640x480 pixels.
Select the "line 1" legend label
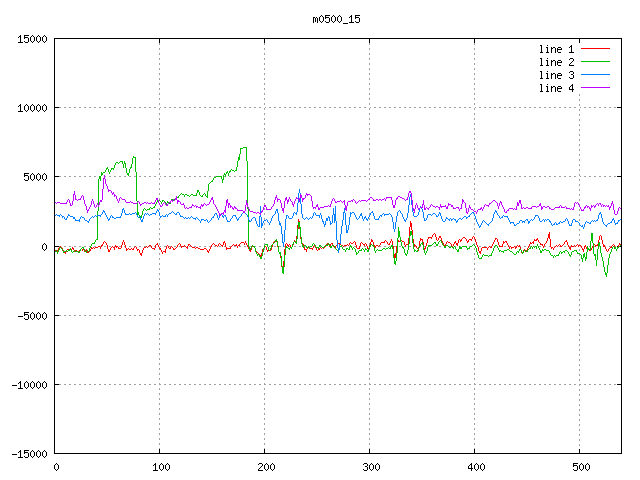(556, 49)
